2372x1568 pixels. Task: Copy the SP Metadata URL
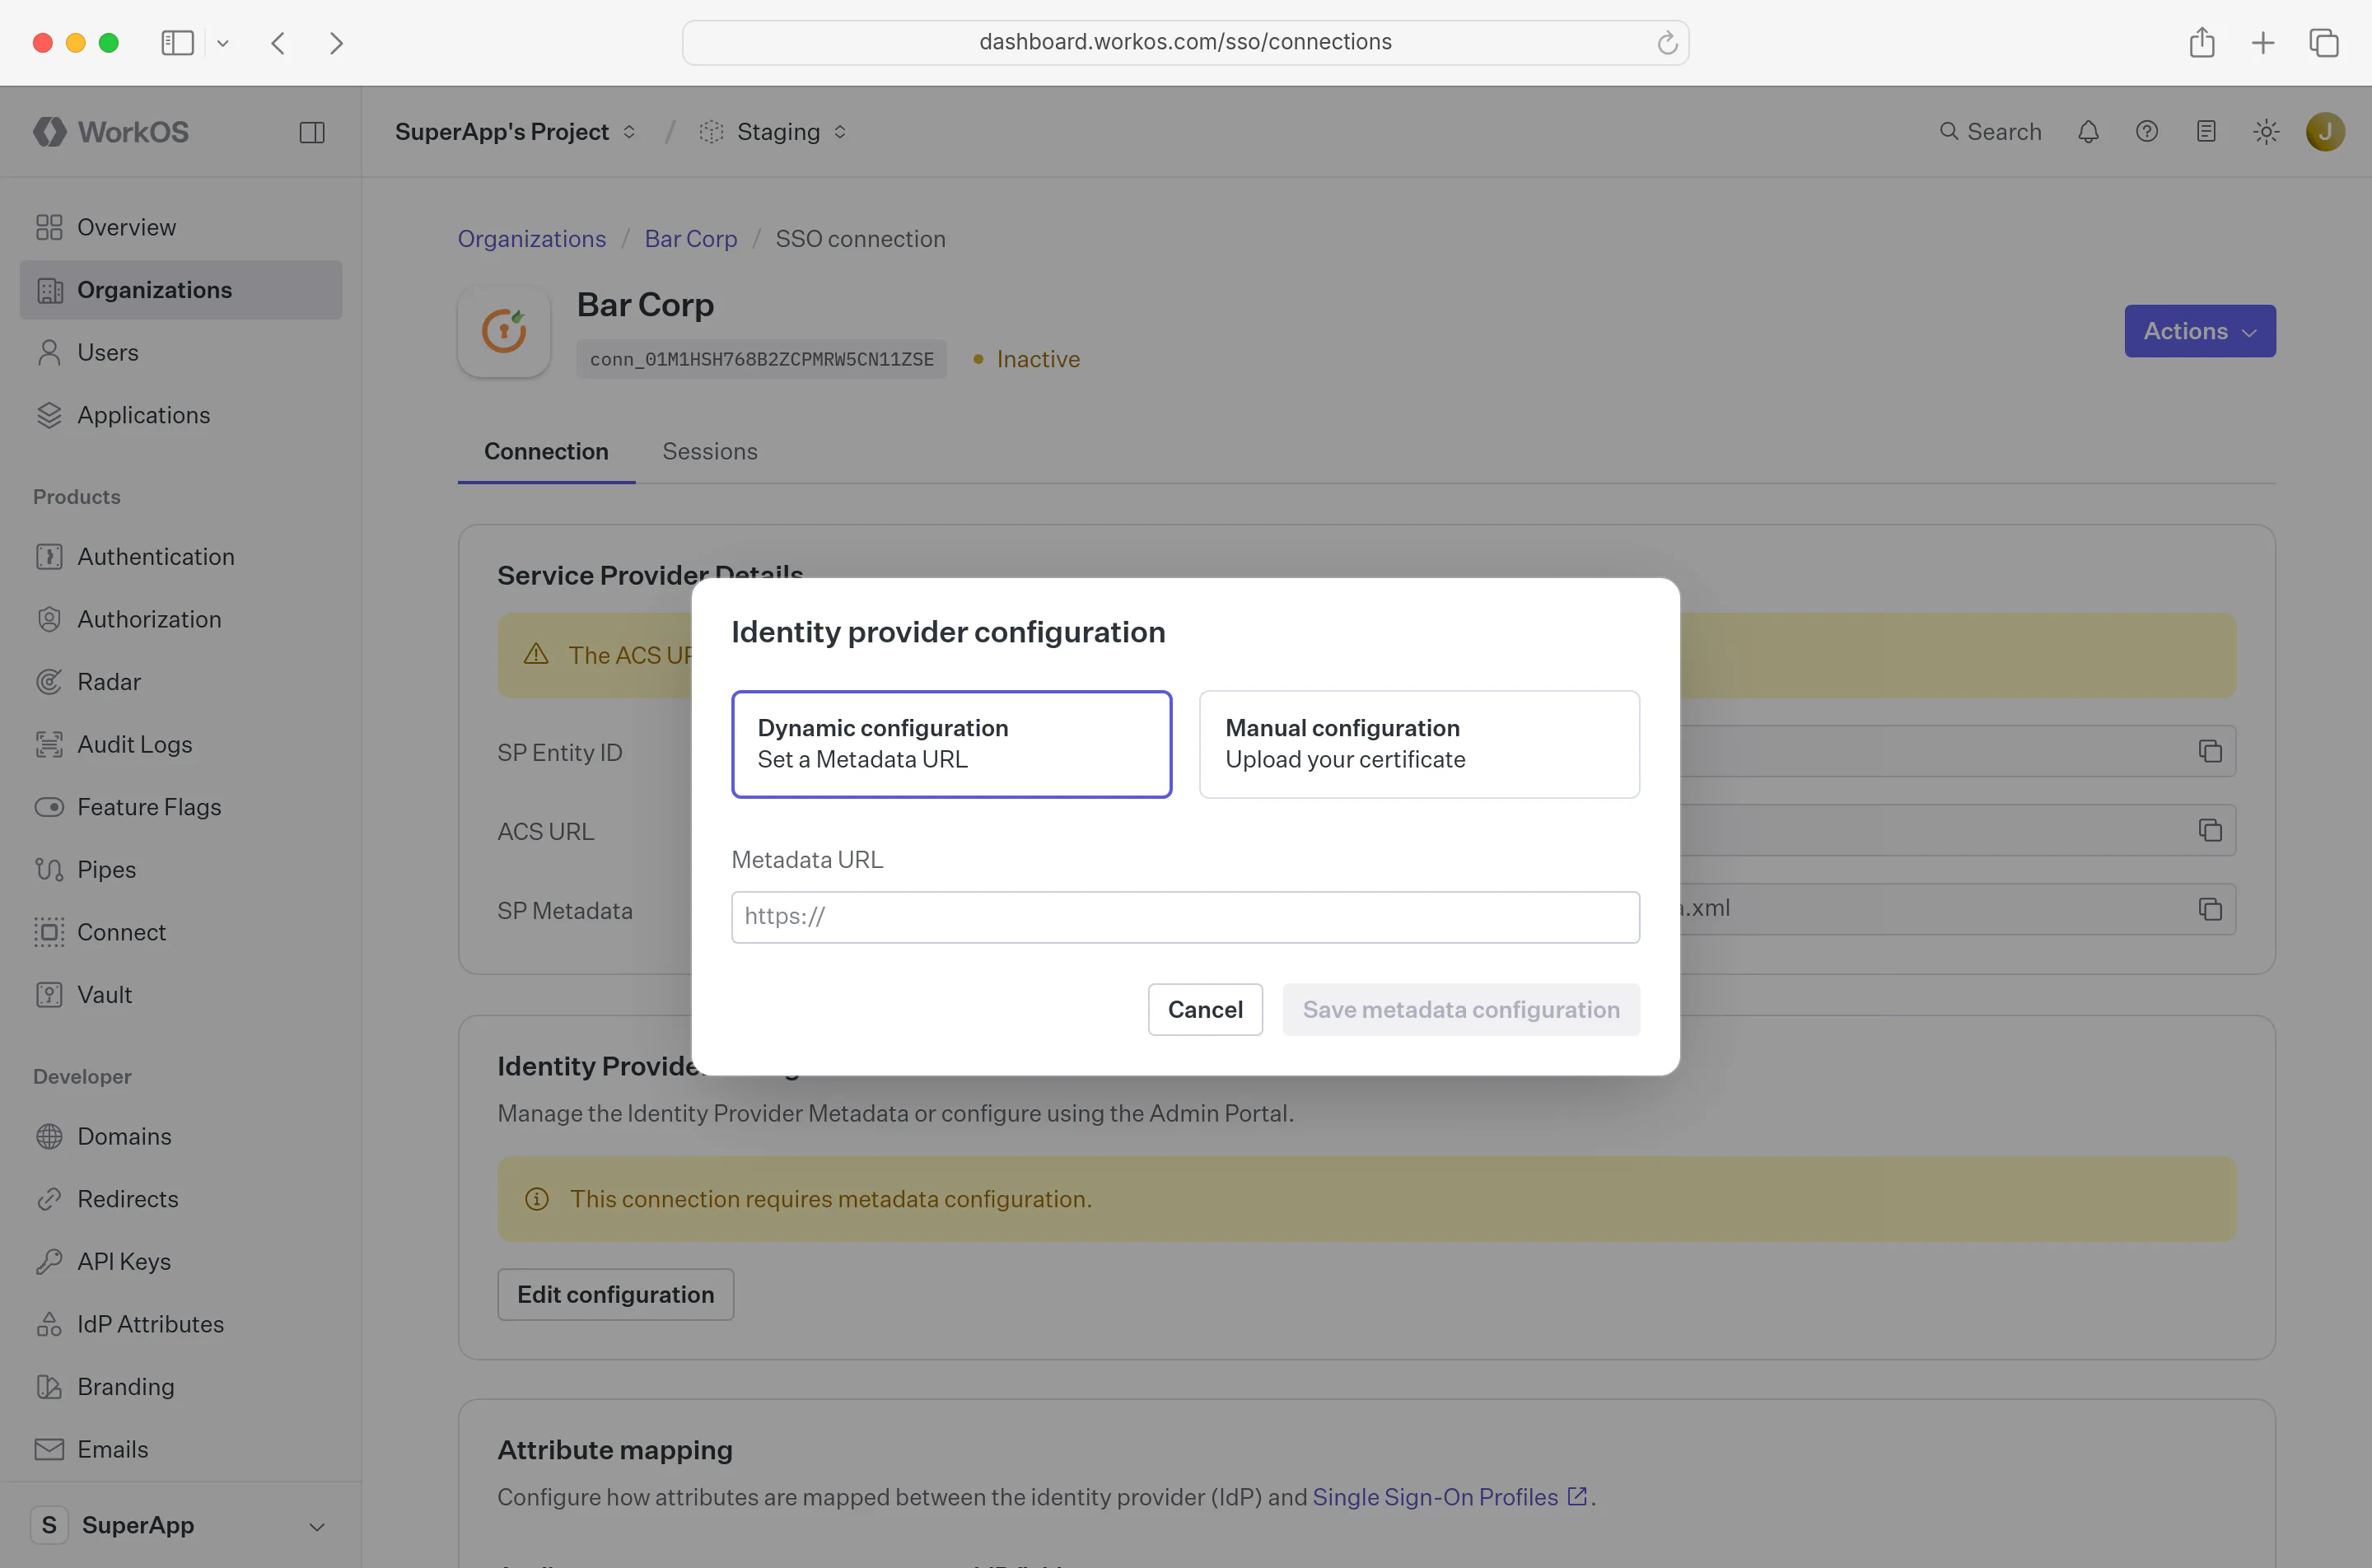point(2210,909)
